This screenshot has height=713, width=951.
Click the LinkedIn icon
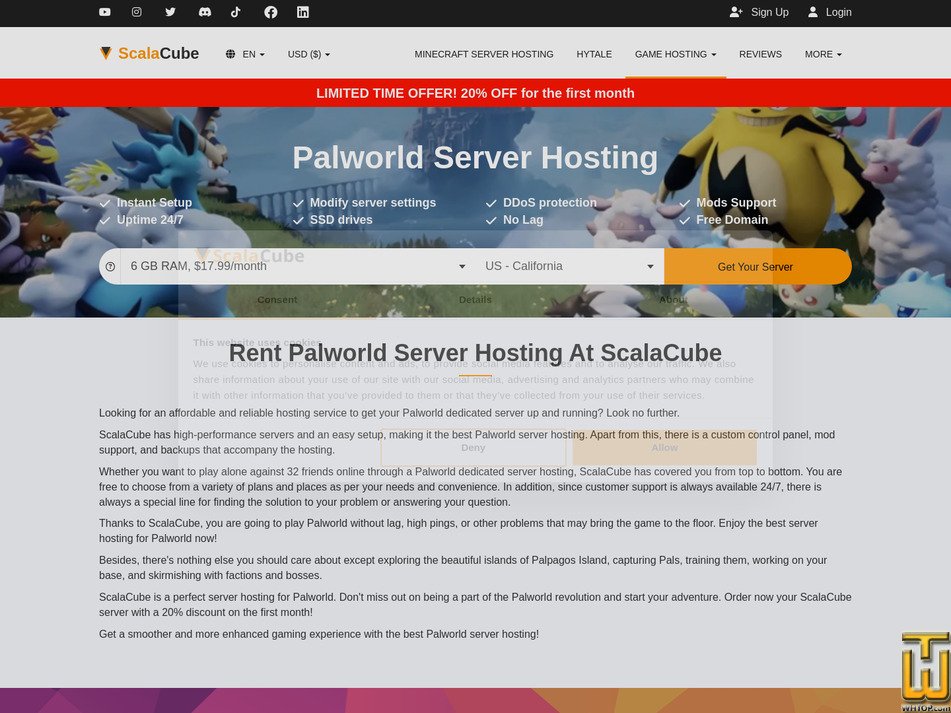[302, 13]
